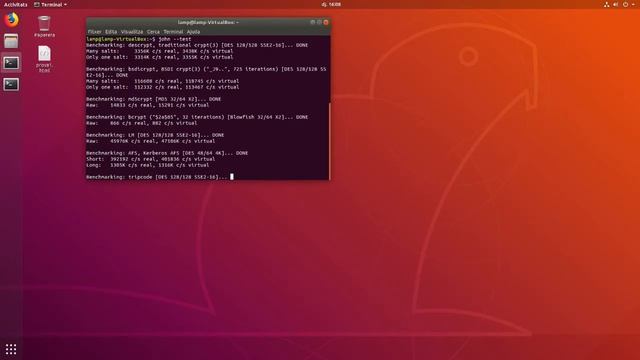The image size is (640, 360).
Task: Click the 'Benchmarking: md5crypt' line
Action: [153, 99]
